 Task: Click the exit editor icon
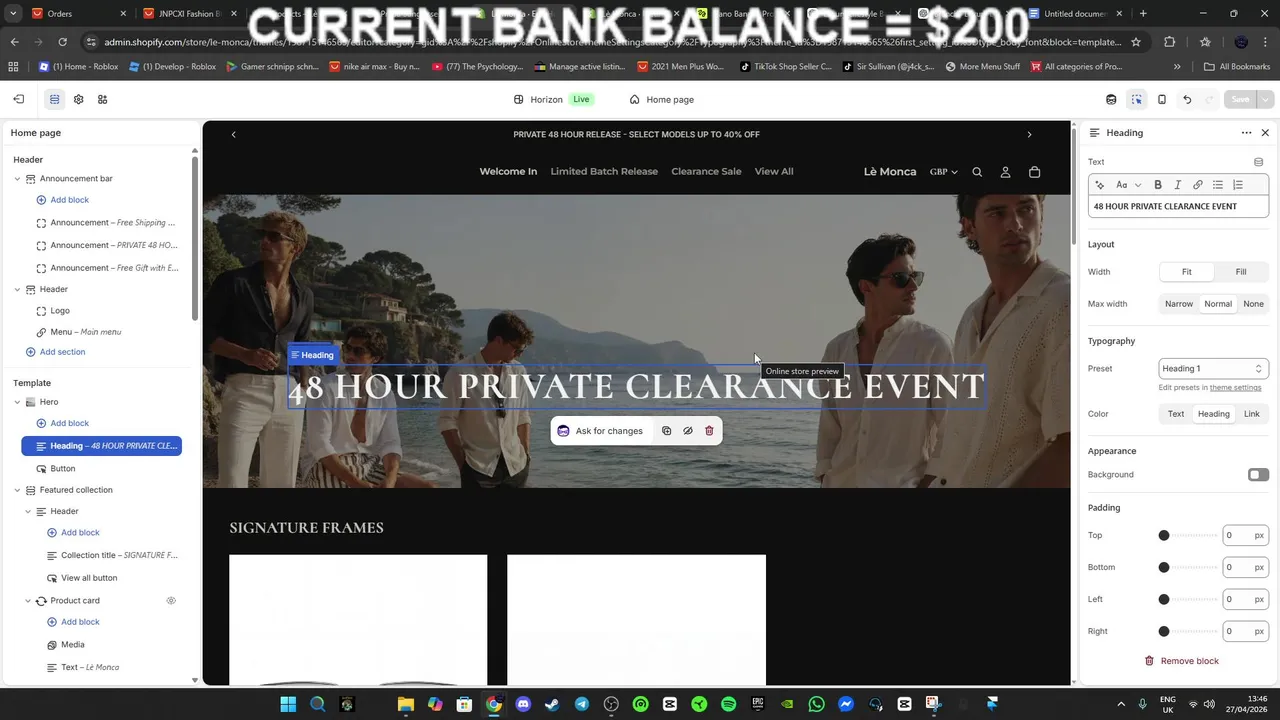(18, 99)
